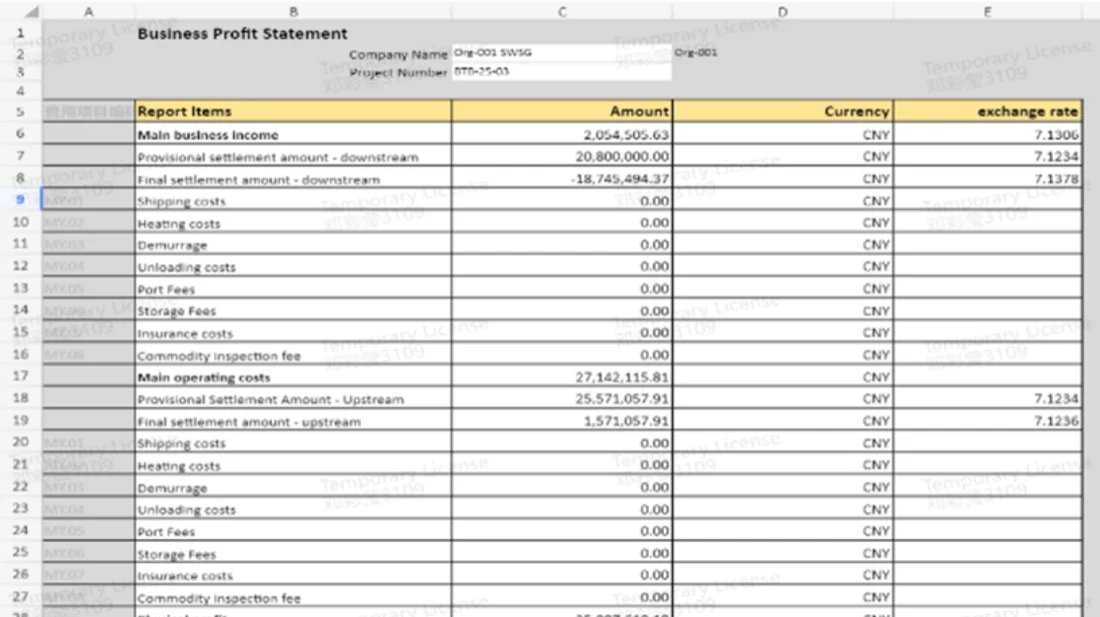Image resolution: width=1100 pixels, height=617 pixels.
Task: Click the 'Business Profit Statement' title cell
Action: [242, 34]
